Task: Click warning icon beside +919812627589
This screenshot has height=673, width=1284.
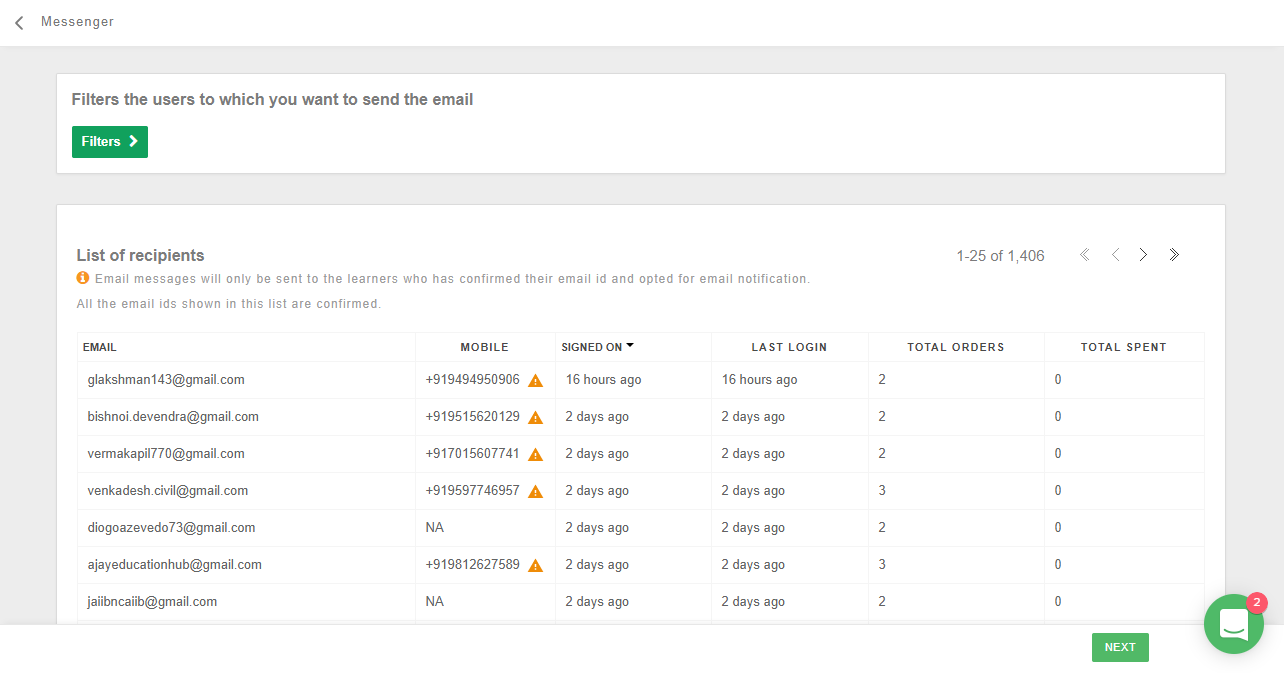Action: coord(536,566)
